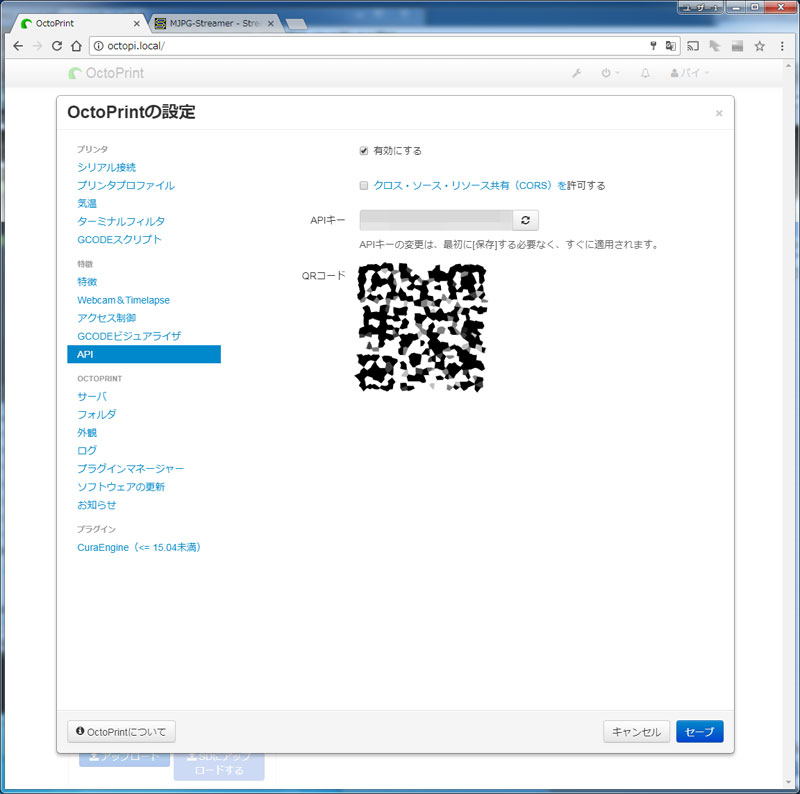Open ログ settings page

pos(87,451)
